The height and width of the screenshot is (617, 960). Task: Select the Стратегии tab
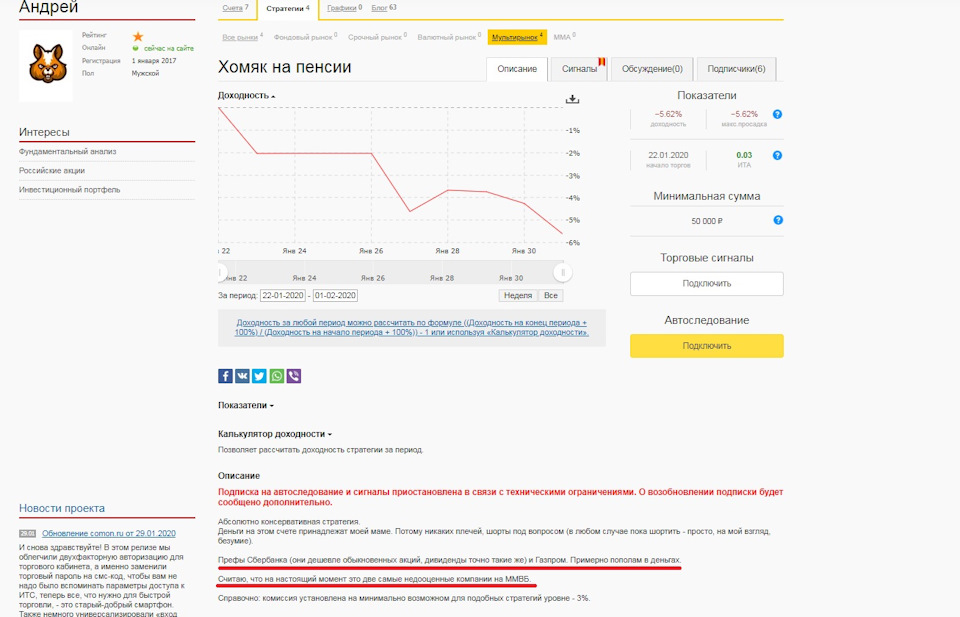coord(288,9)
